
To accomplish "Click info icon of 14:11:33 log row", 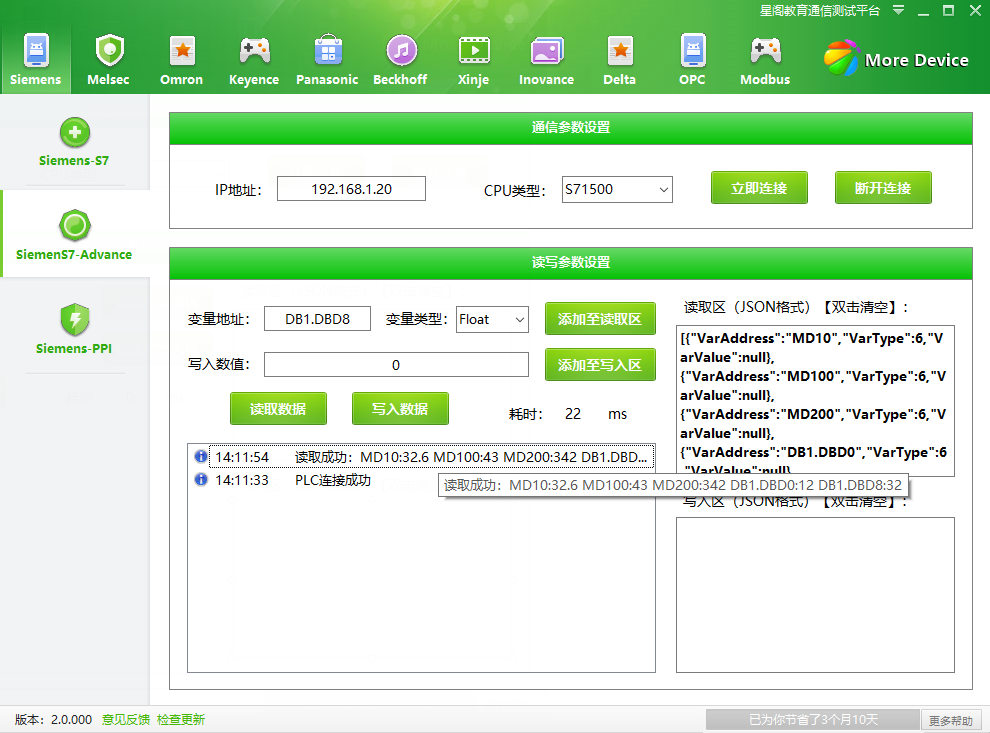I will pyautogui.click(x=201, y=480).
